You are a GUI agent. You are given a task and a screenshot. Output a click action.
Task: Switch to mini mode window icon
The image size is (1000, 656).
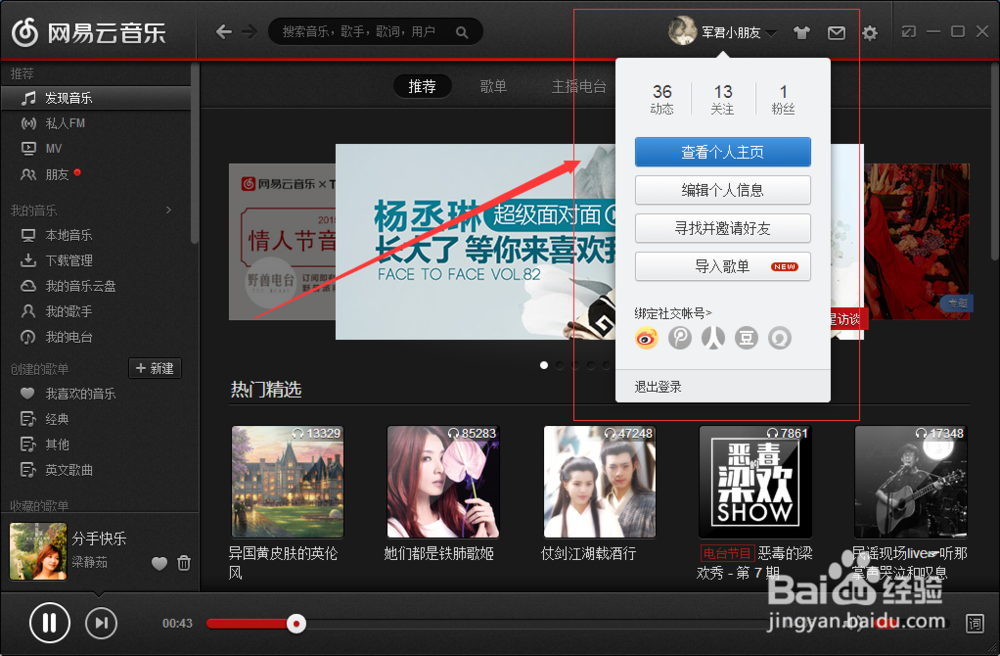(908, 31)
